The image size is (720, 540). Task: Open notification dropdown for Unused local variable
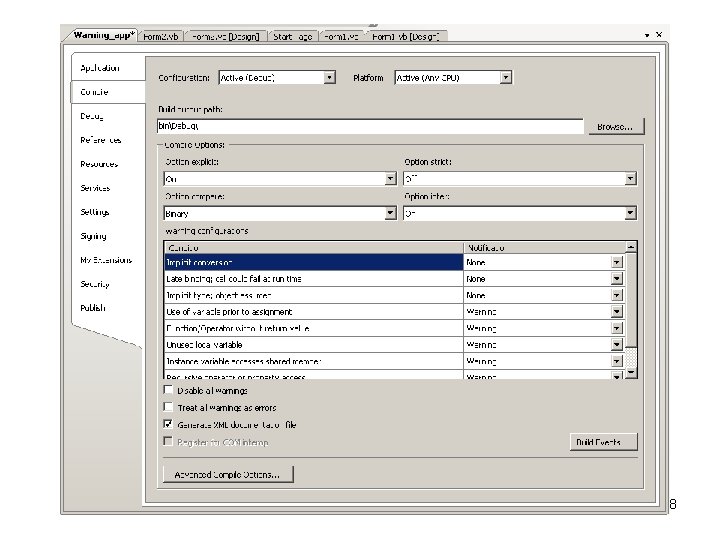(x=617, y=345)
